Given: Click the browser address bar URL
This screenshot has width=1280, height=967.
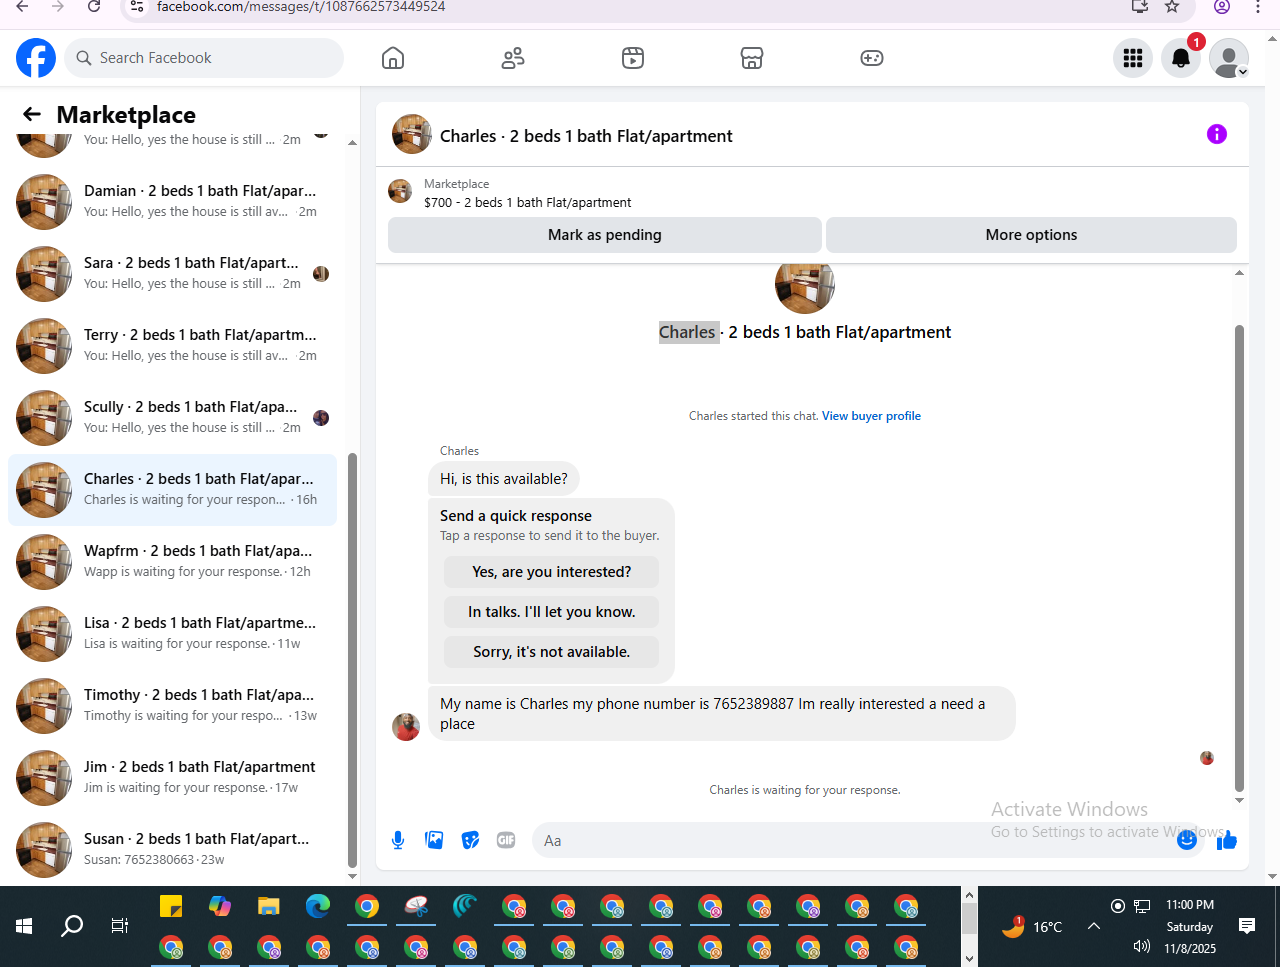Looking at the screenshot, I should [301, 7].
